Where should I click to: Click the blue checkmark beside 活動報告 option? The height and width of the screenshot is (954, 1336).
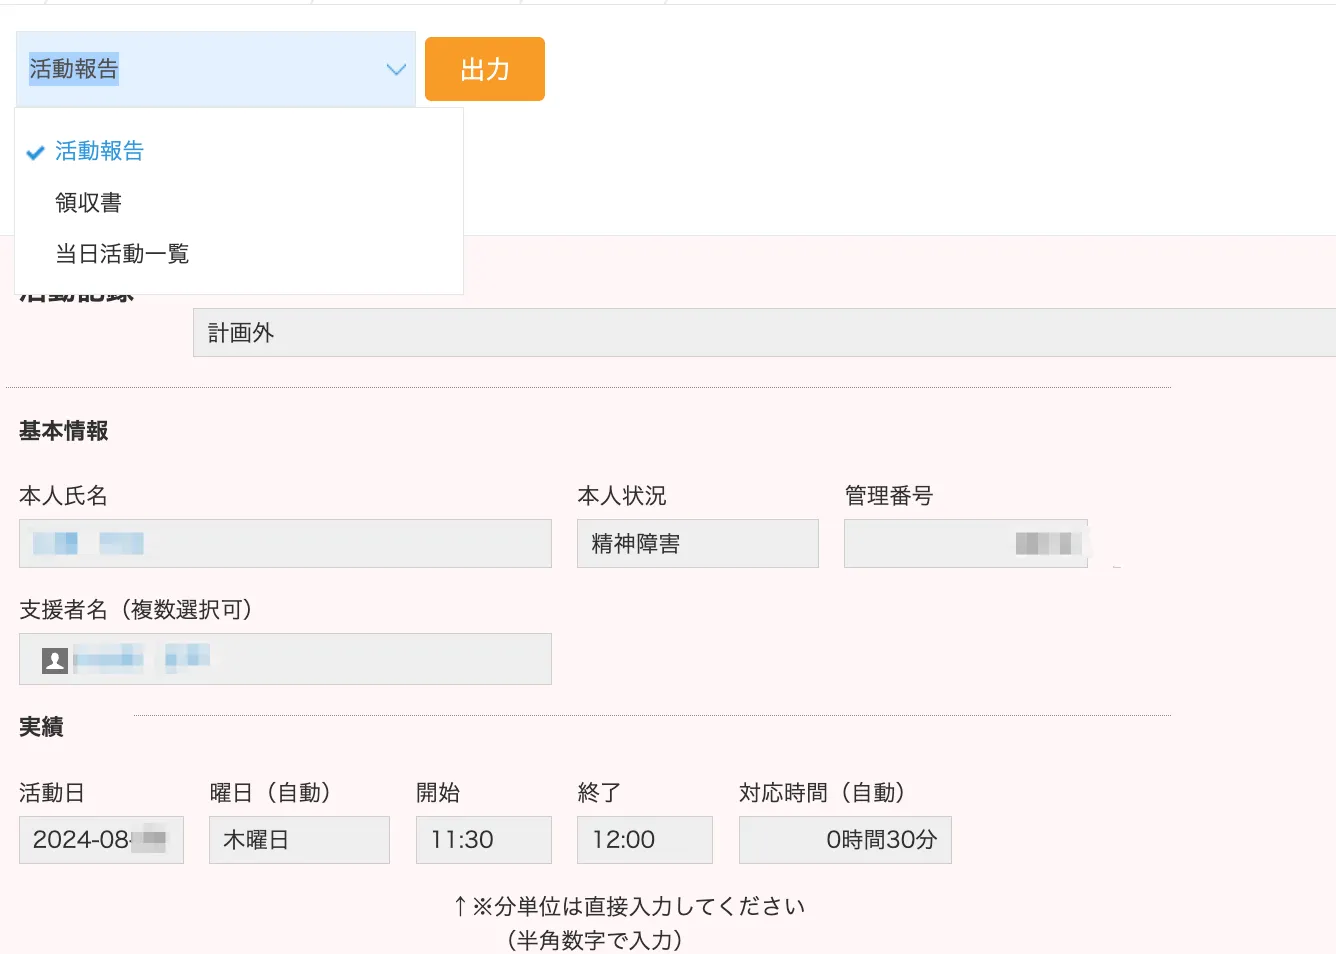35,152
